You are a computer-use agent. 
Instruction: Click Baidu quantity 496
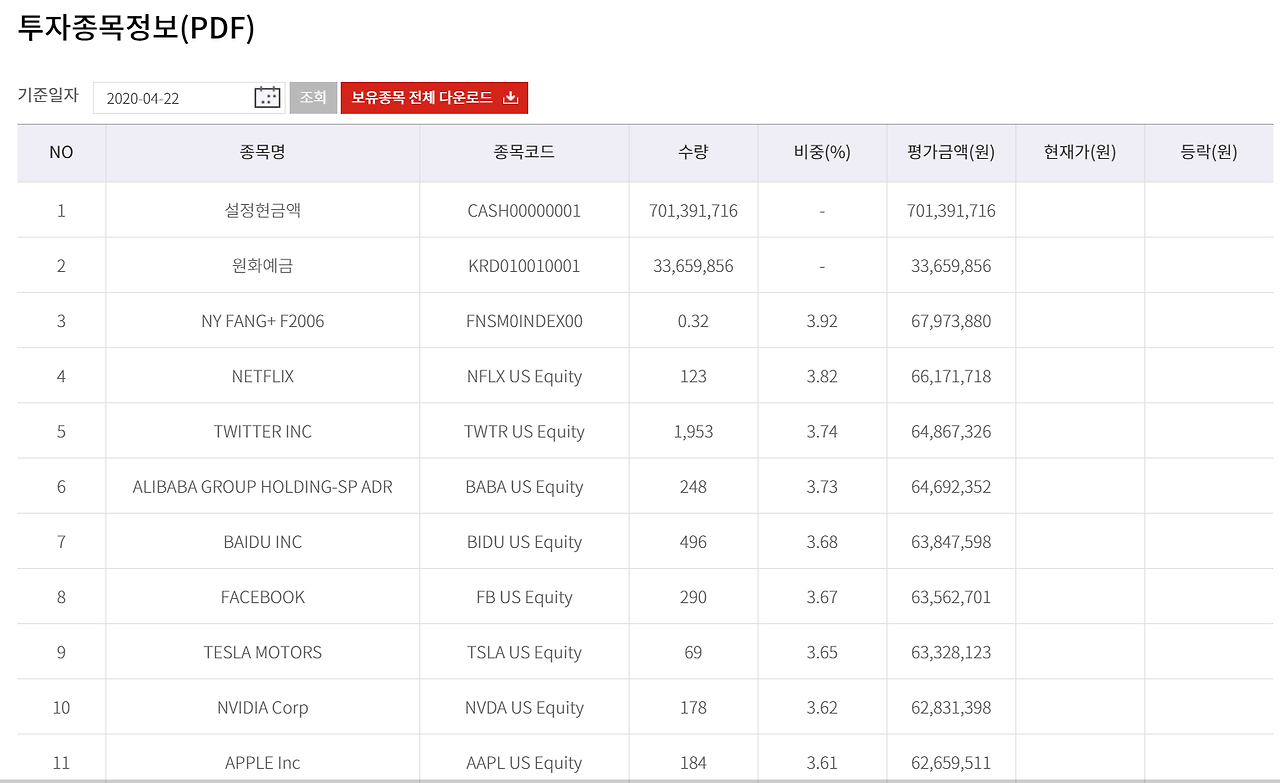[693, 542]
